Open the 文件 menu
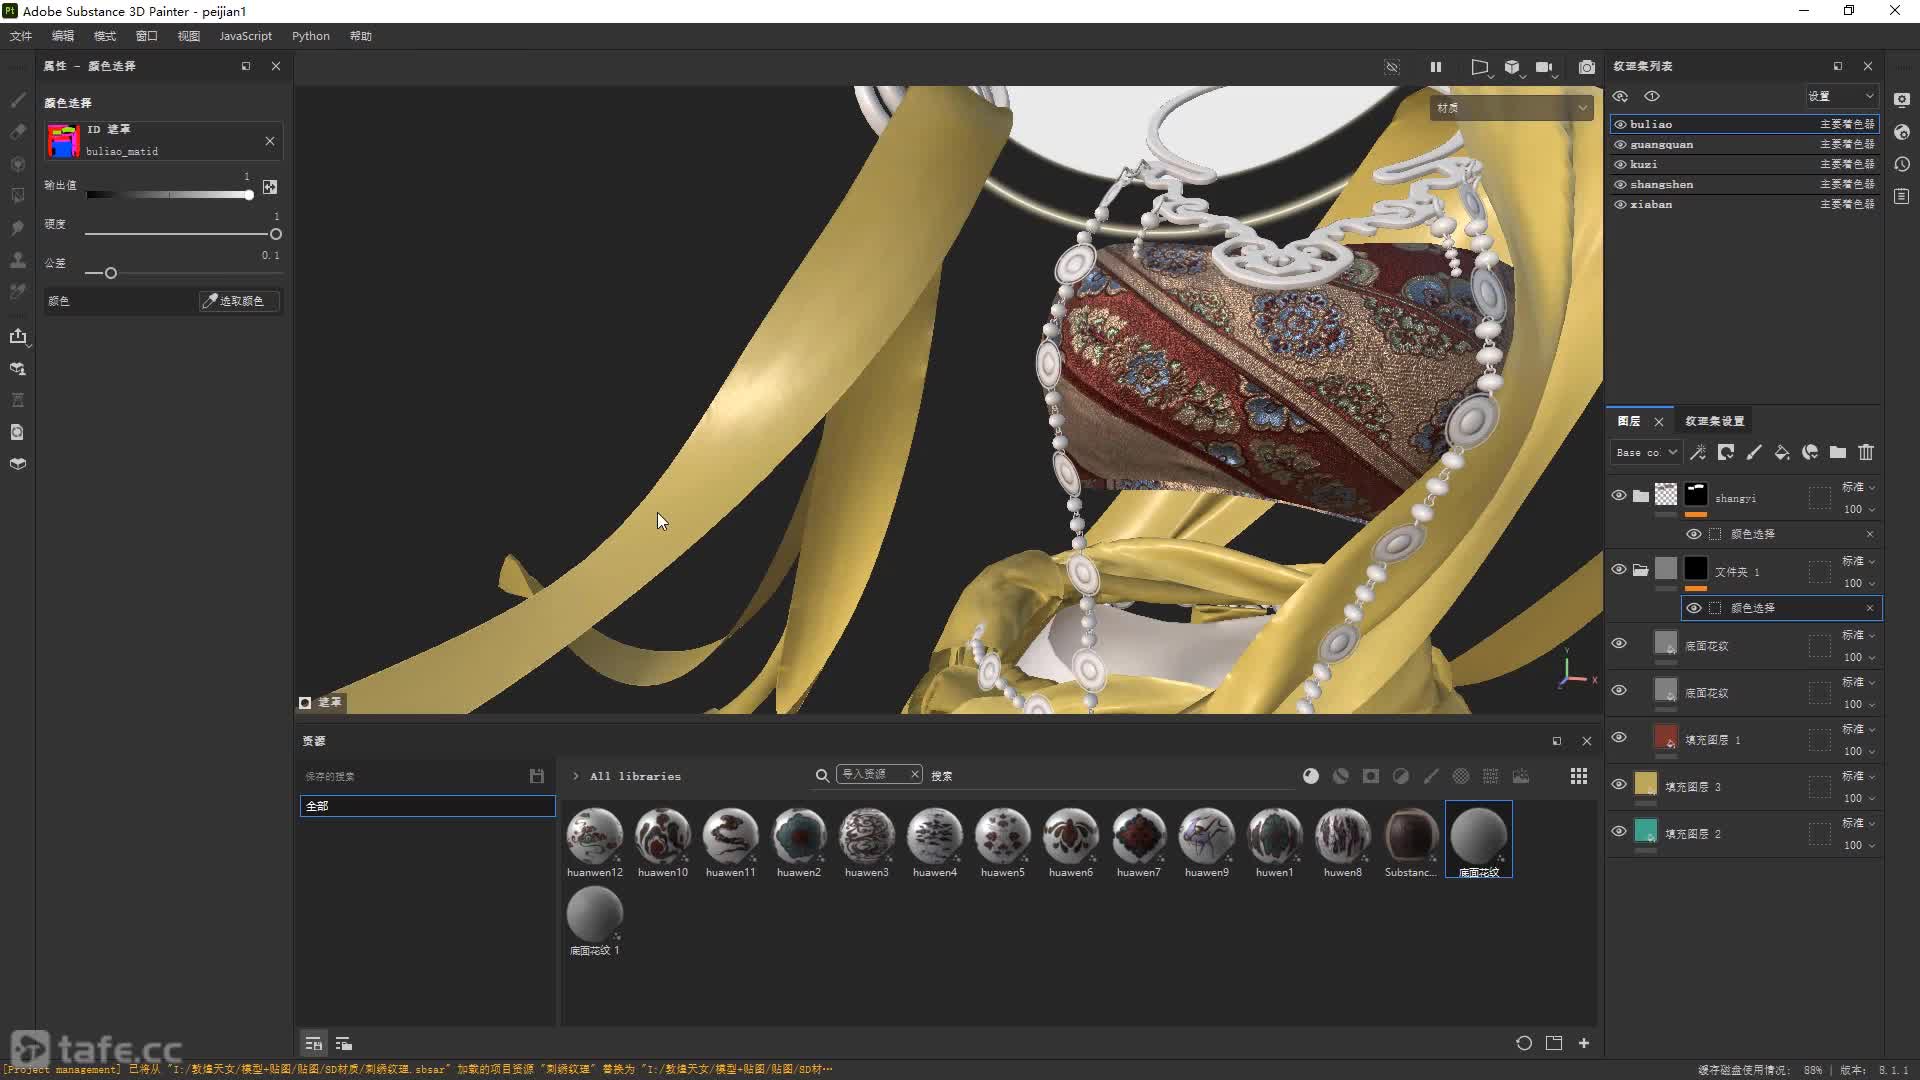Viewport: 1920px width, 1080px height. click(x=21, y=36)
